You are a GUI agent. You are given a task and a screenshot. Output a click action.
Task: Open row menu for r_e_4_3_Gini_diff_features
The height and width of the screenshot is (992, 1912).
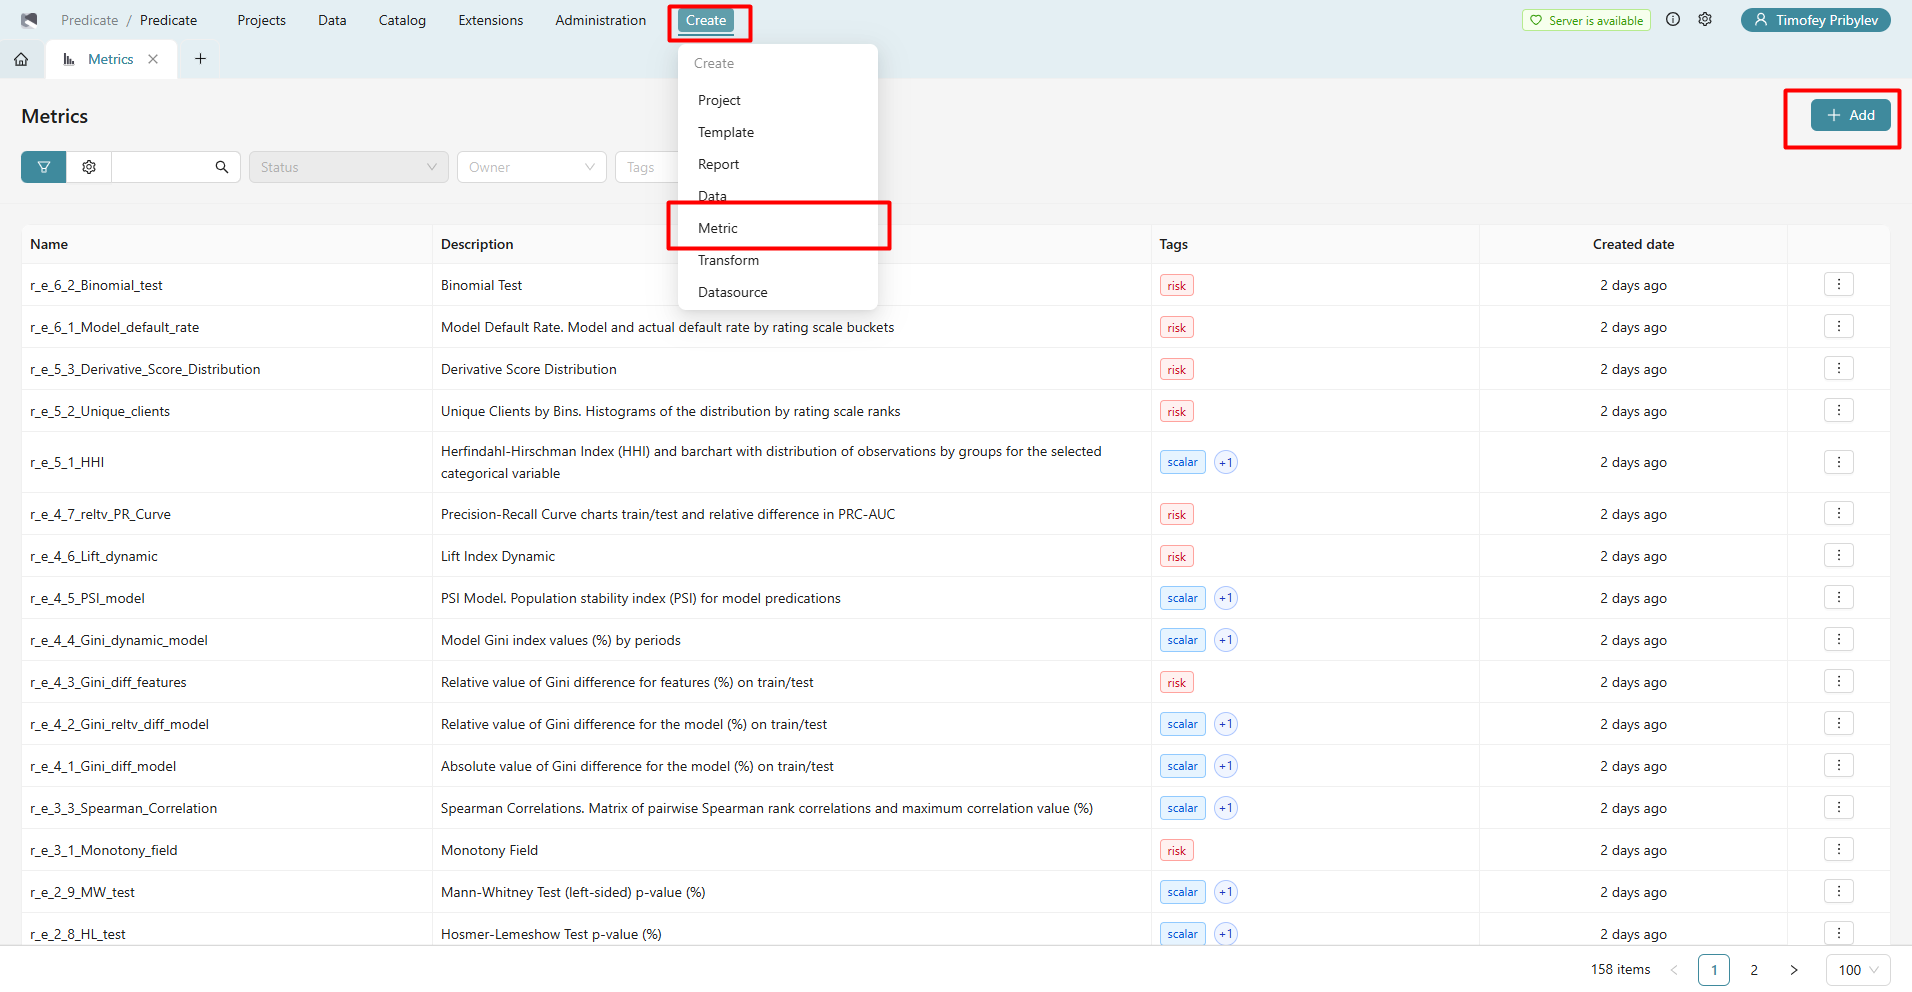[x=1838, y=682]
